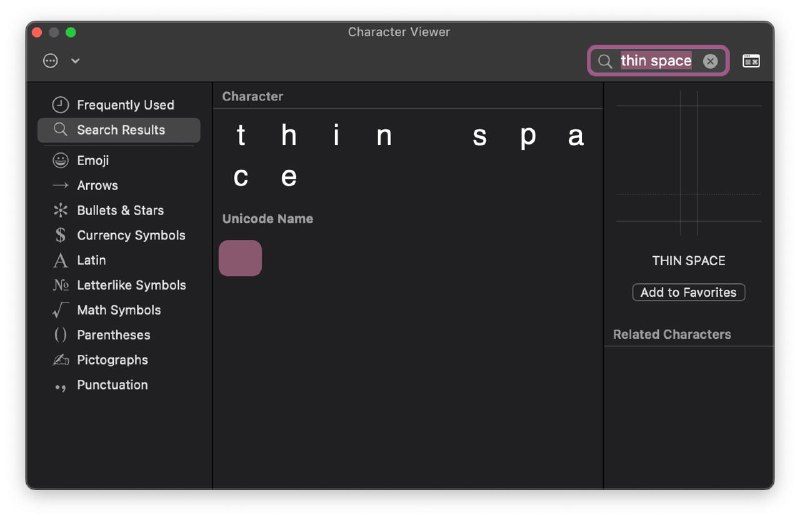This screenshot has width=800, height=520.
Task: Click the magnifying glass in search field
Action: click(605, 61)
